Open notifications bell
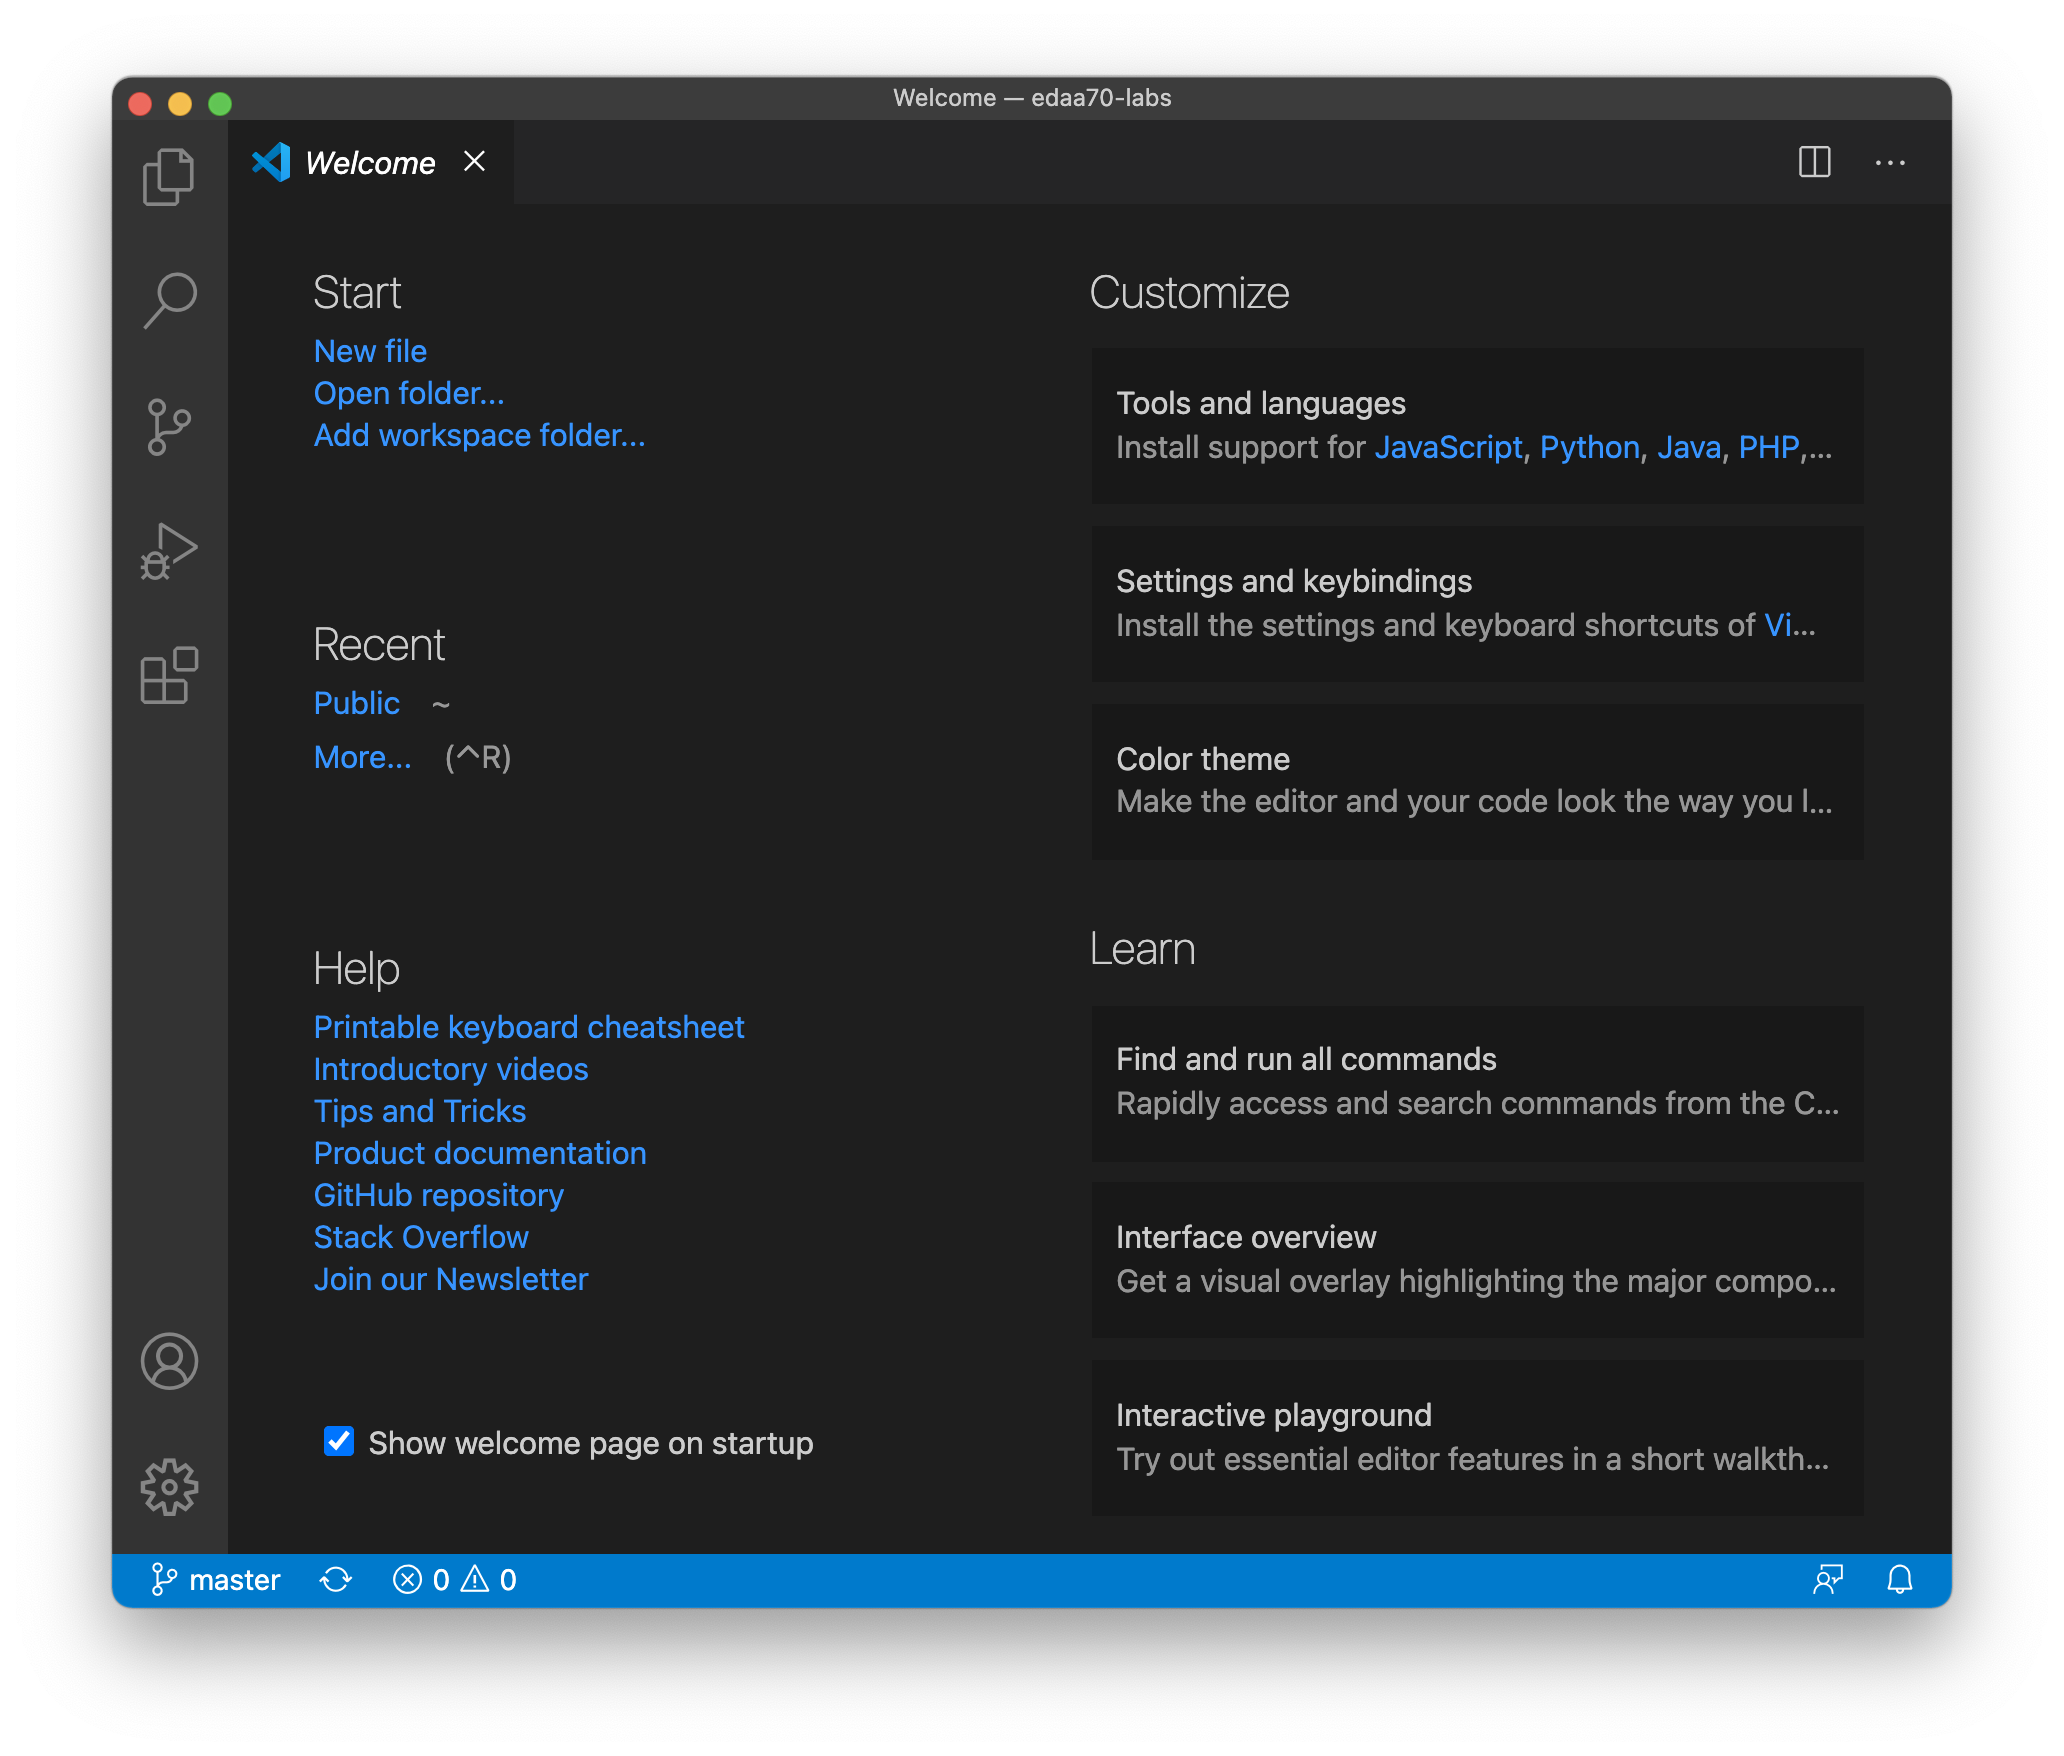The height and width of the screenshot is (1756, 2064). coord(1900,1580)
